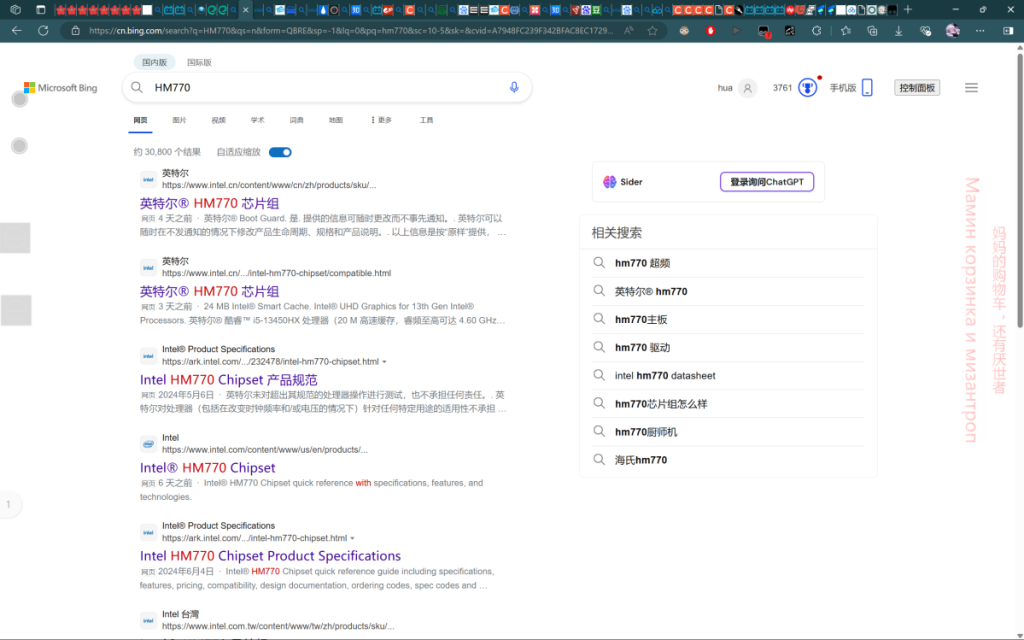Open the hua account avatar icon

[x=748, y=88]
